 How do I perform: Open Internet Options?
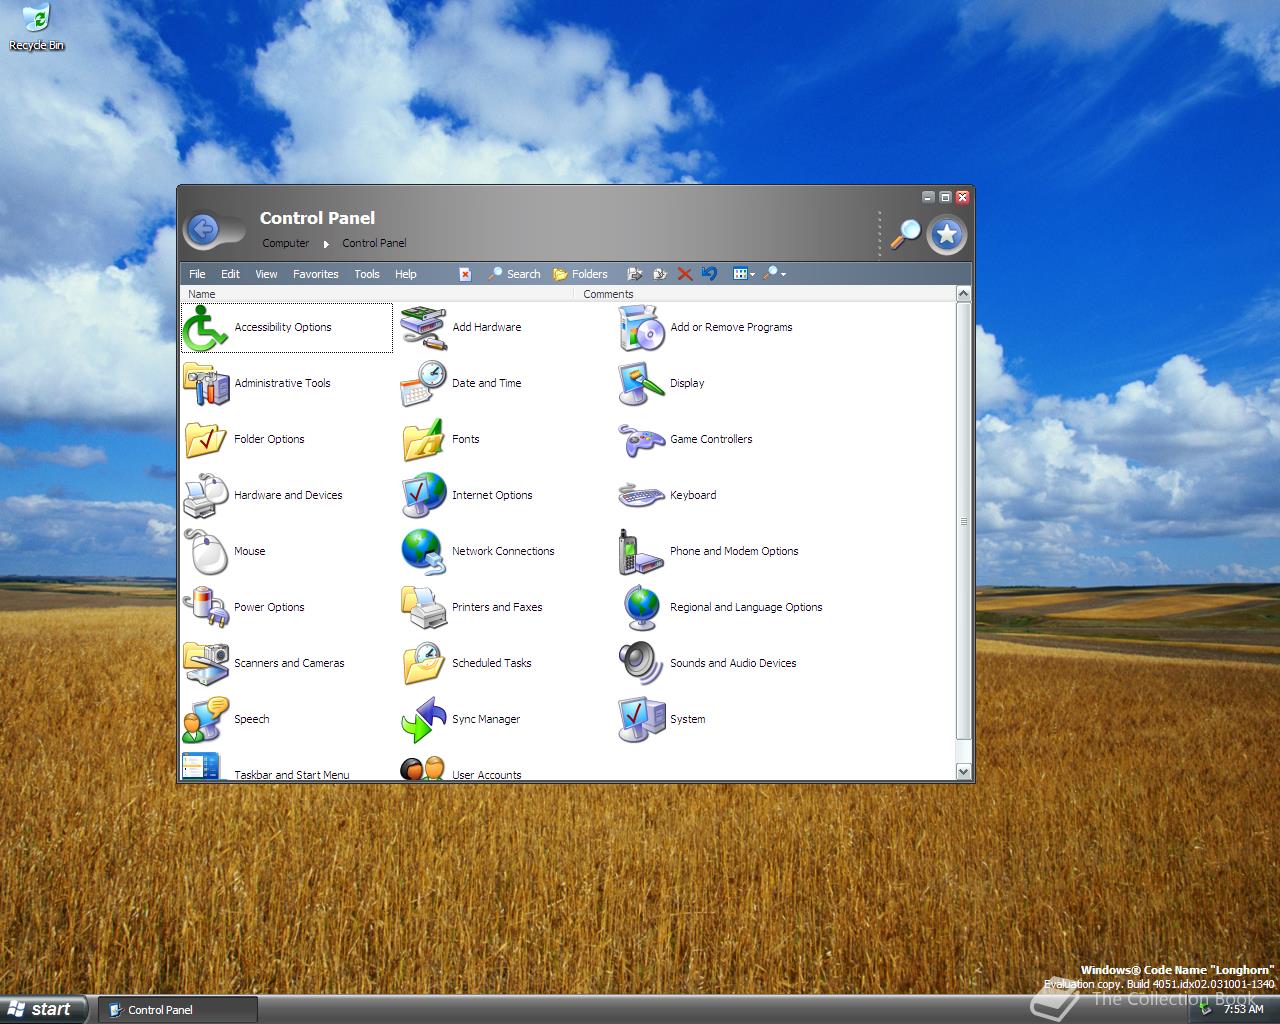pyautogui.click(x=467, y=495)
